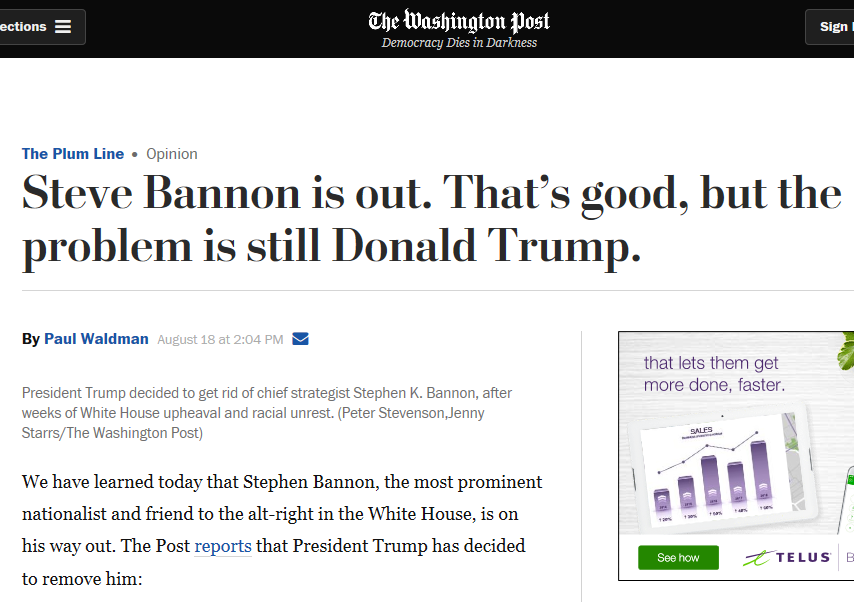Click the Sign In button

(x=829, y=27)
